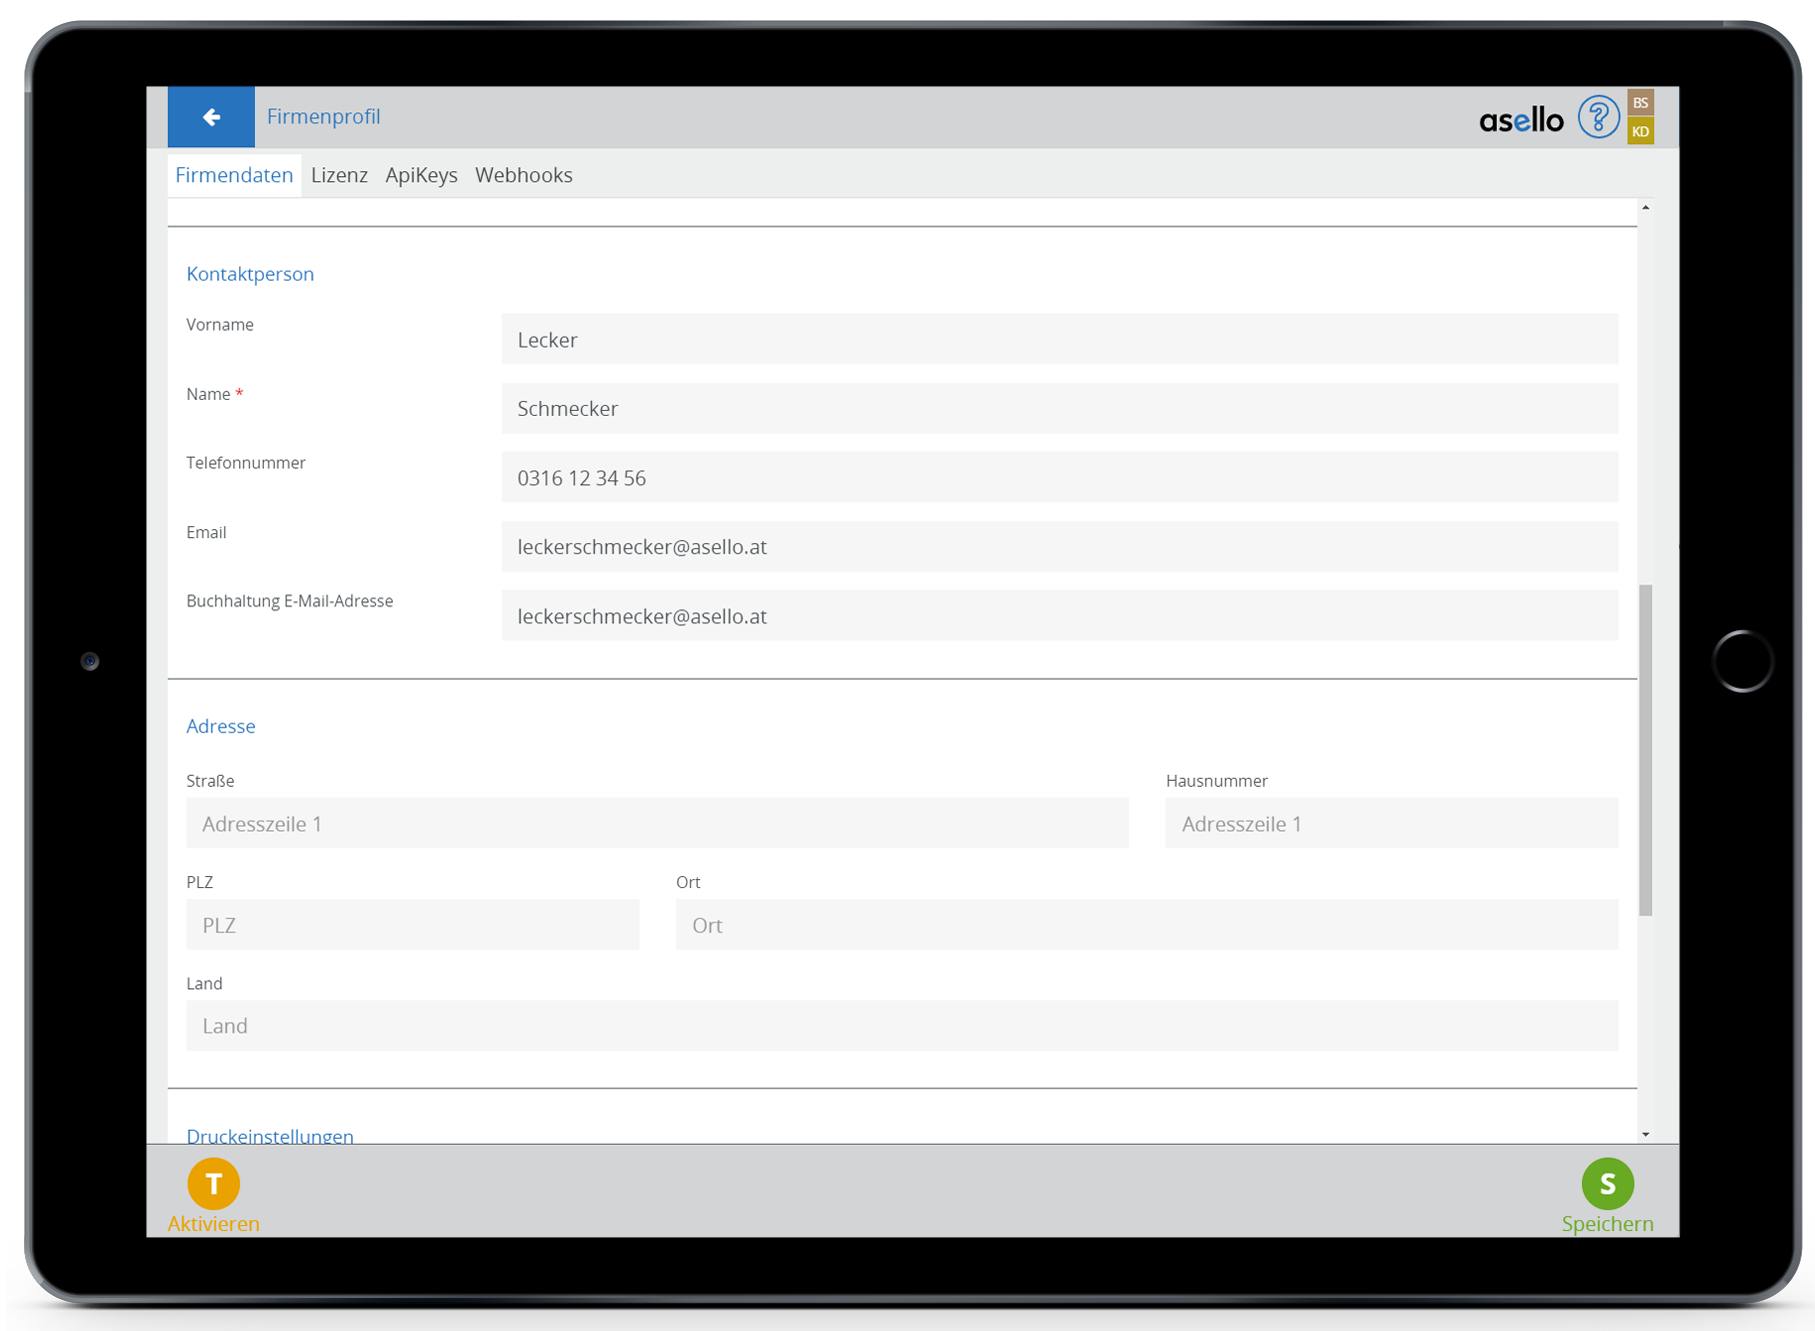
Task: Open the ApiKeys tab
Action: coord(421,175)
